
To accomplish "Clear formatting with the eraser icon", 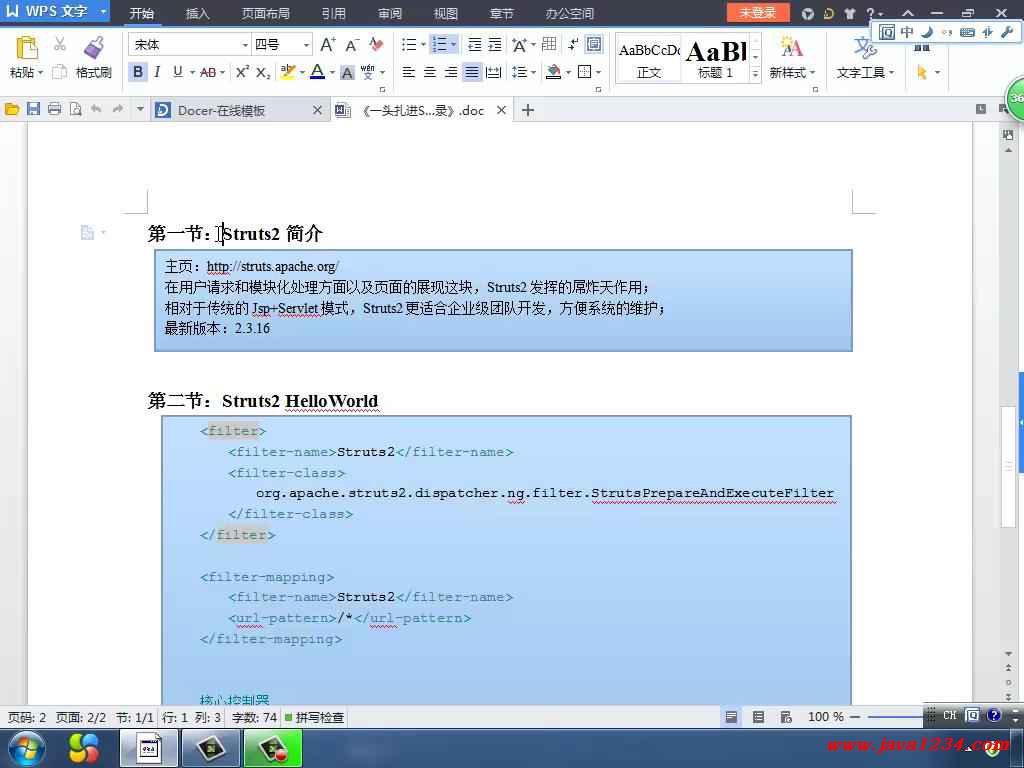I will pos(376,44).
